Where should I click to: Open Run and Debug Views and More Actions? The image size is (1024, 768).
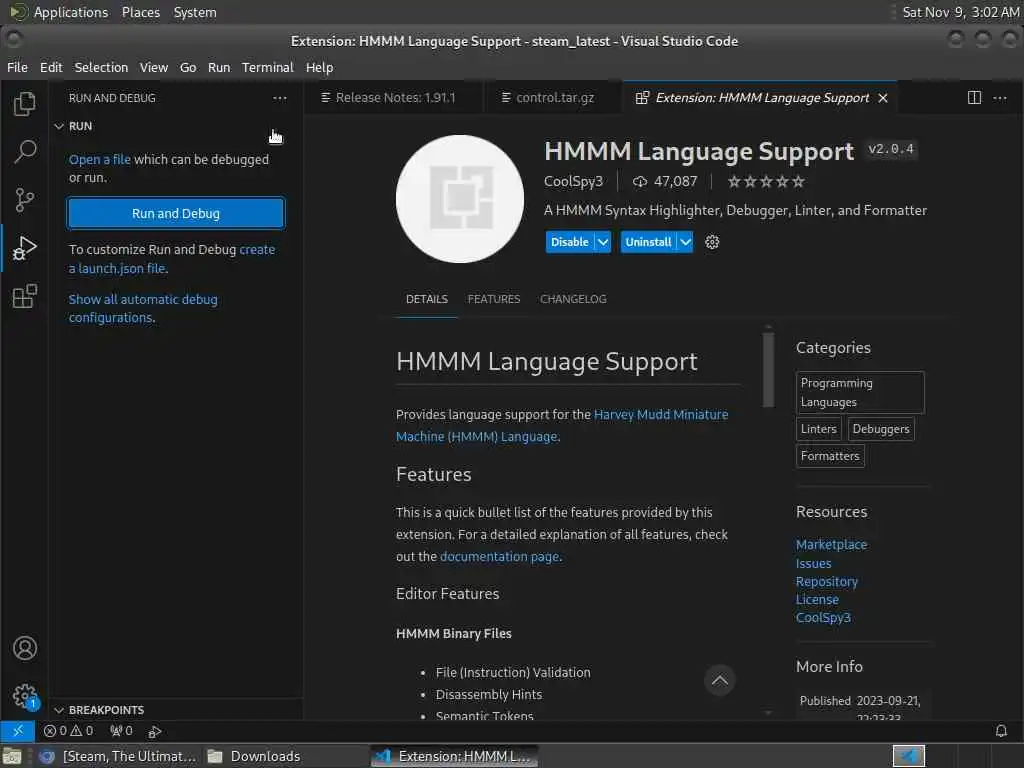[x=280, y=98]
